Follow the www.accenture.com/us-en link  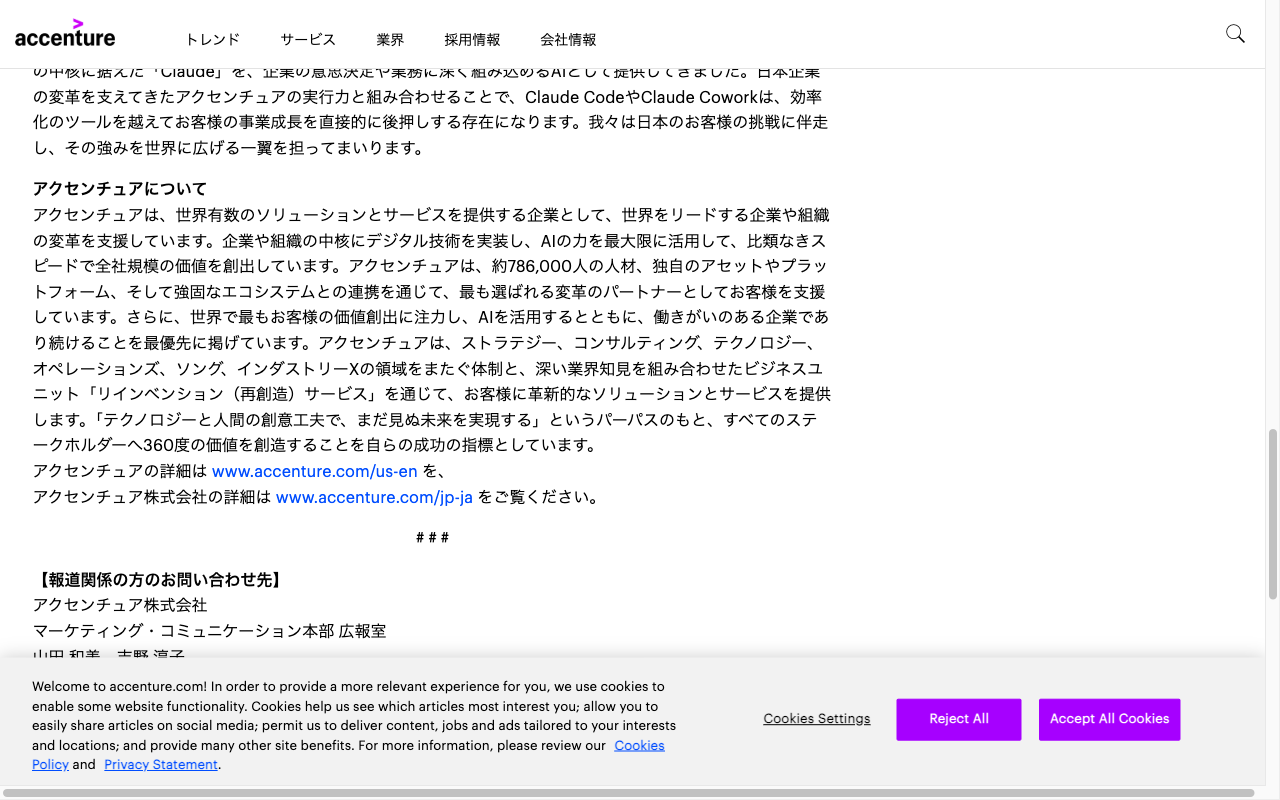(x=314, y=471)
